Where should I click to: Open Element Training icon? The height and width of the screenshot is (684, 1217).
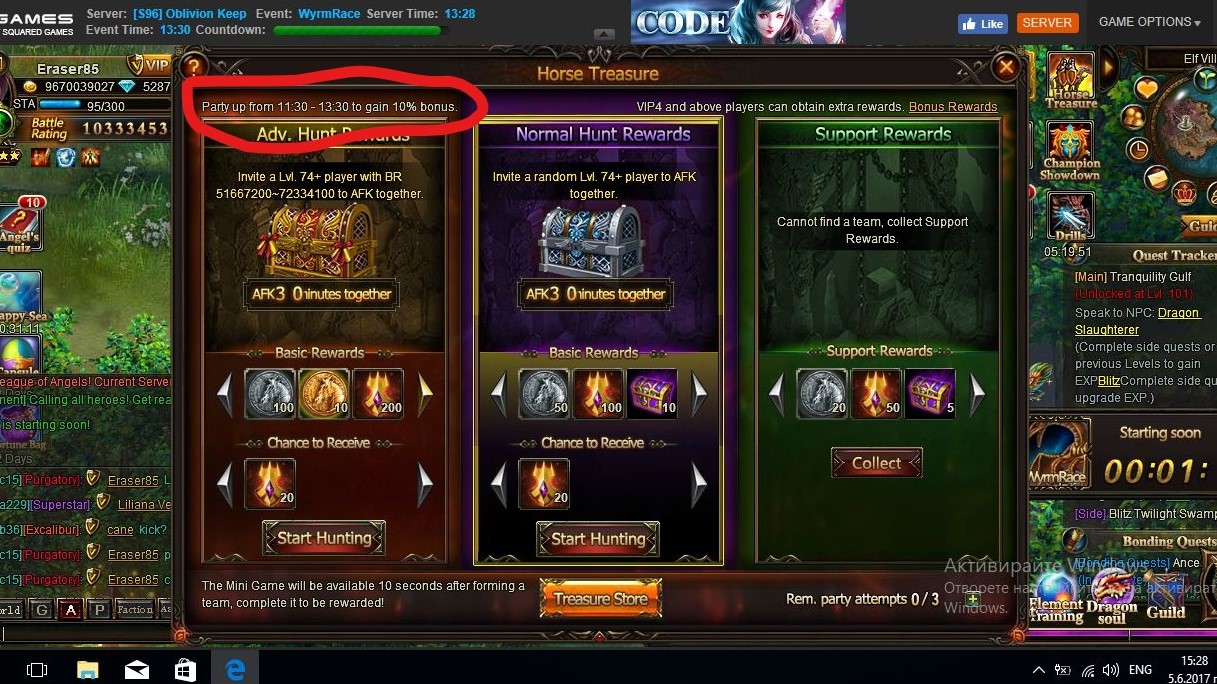pyautogui.click(x=1056, y=597)
